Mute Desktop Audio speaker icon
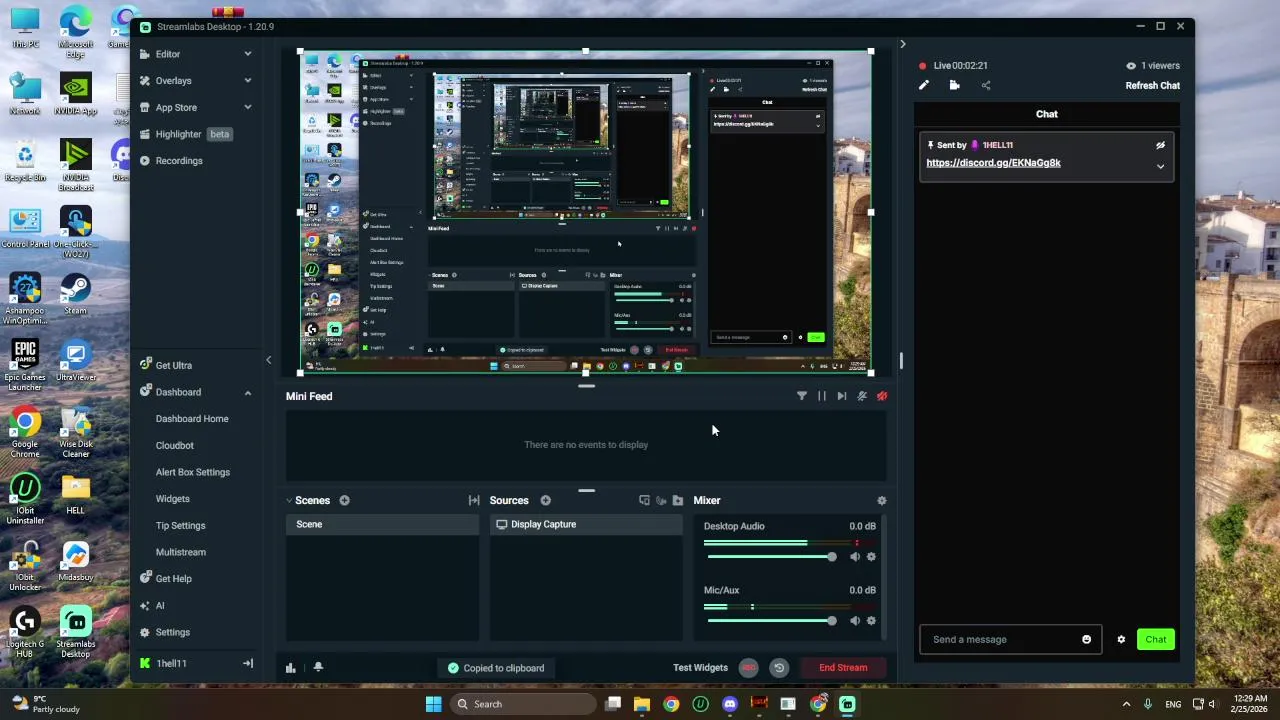1280x720 pixels. [855, 557]
